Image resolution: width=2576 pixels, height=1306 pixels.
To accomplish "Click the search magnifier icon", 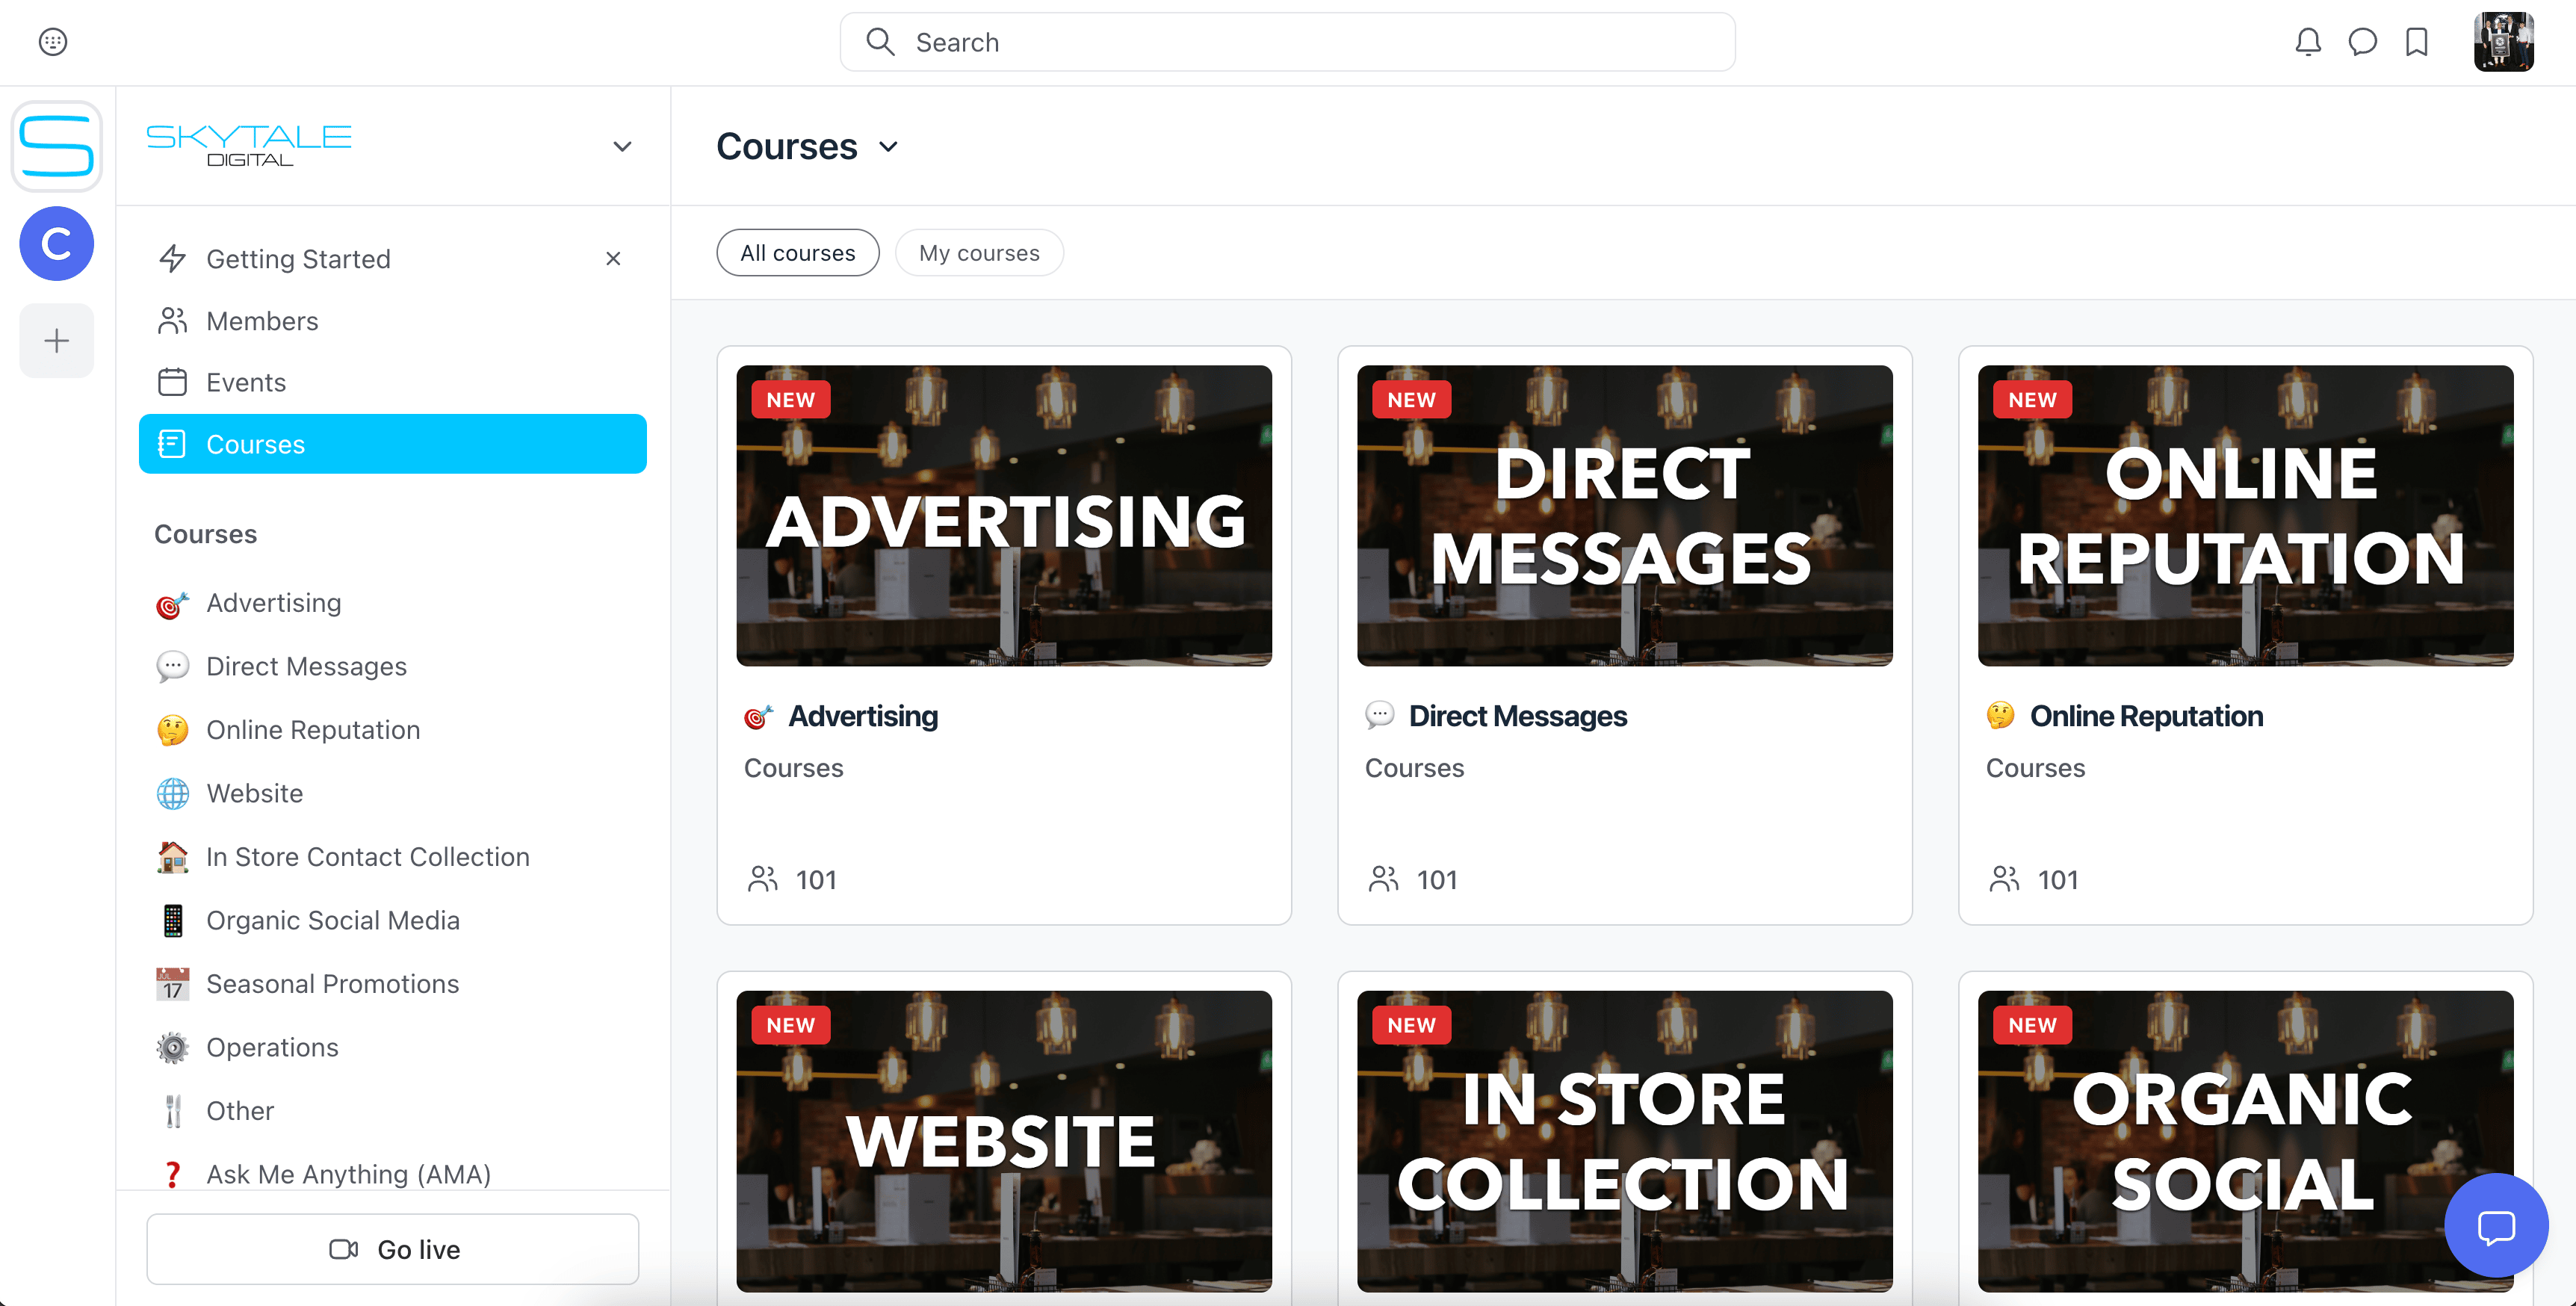I will (x=879, y=42).
